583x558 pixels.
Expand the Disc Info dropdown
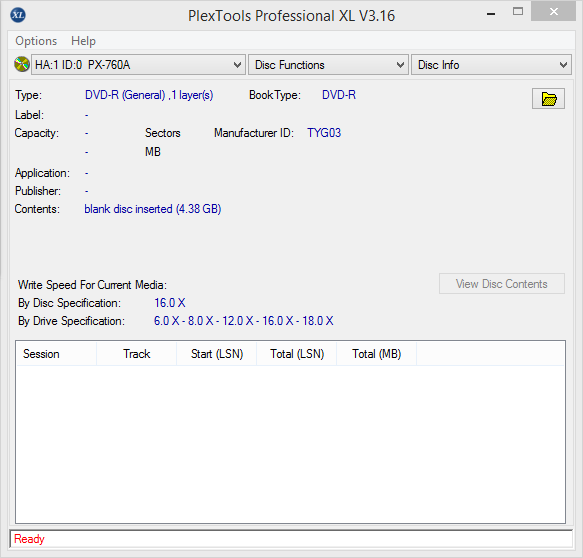tap(491, 65)
